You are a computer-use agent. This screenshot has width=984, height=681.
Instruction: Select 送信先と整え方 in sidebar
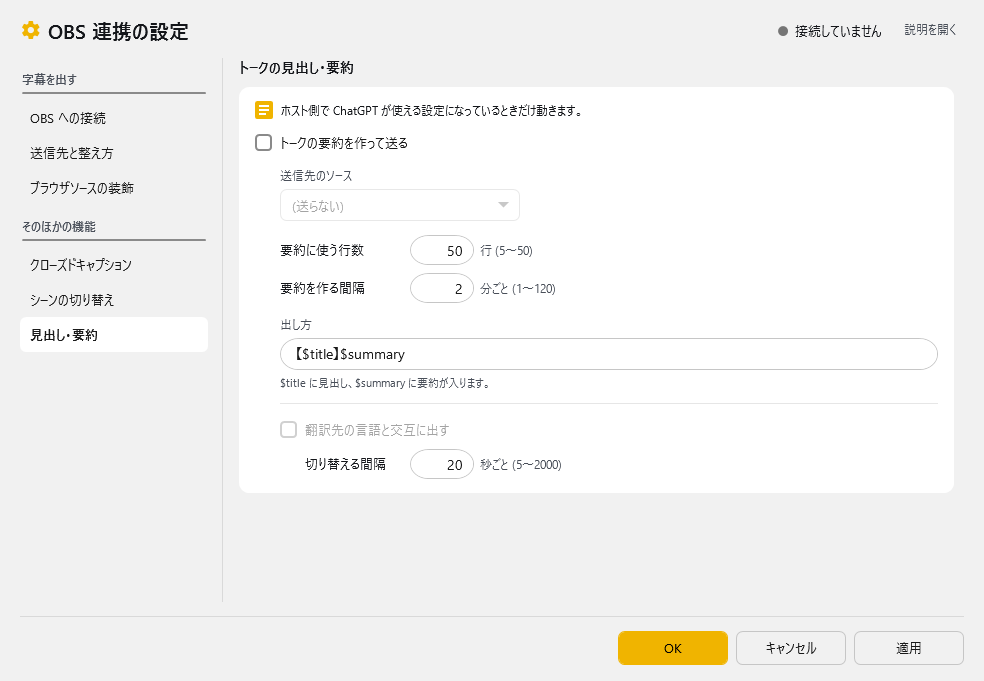point(114,153)
